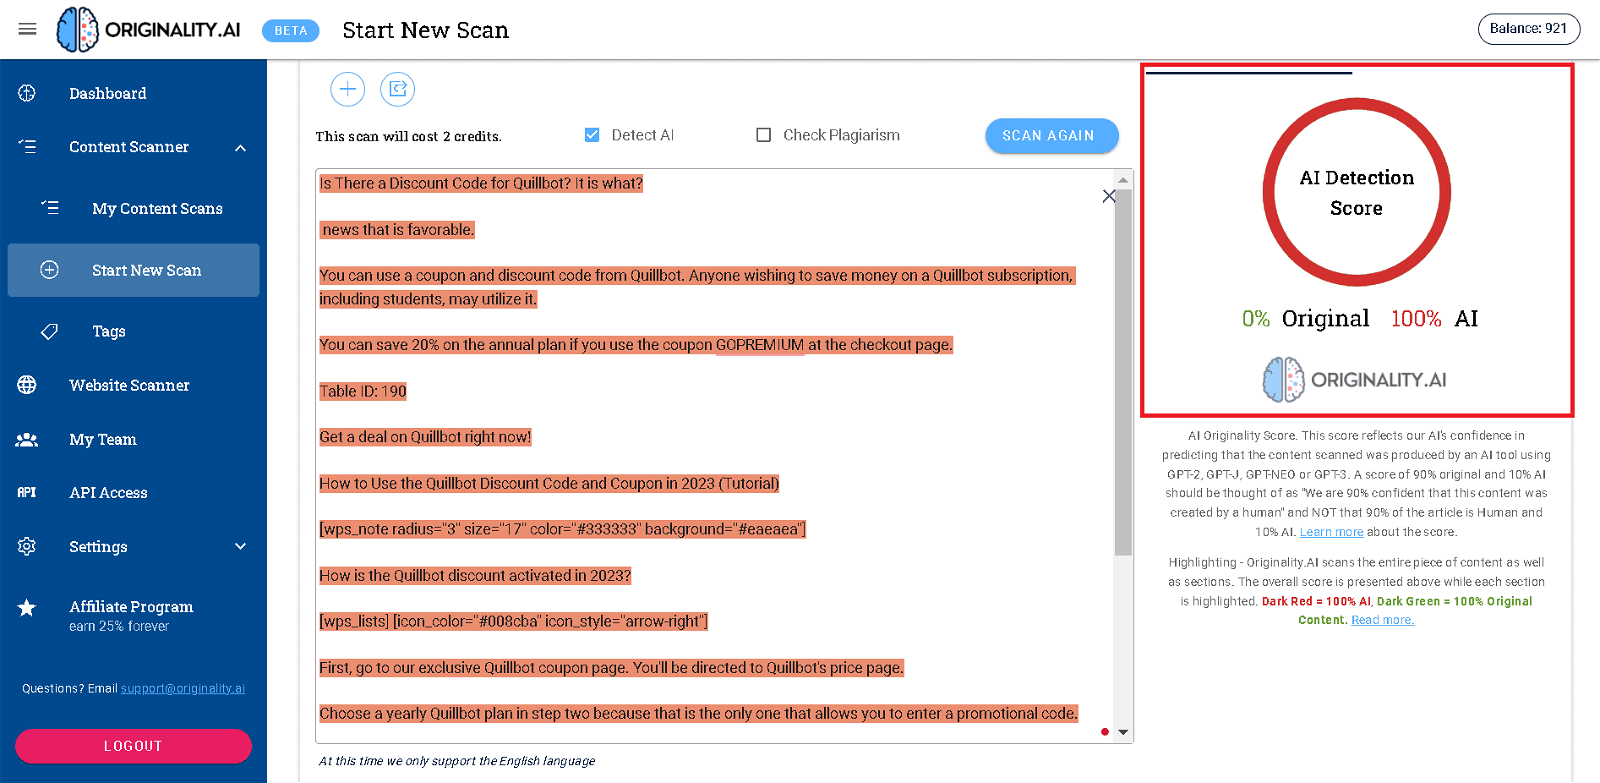The width and height of the screenshot is (1600, 783).
Task: Click the BETA badge
Action: 291,31
